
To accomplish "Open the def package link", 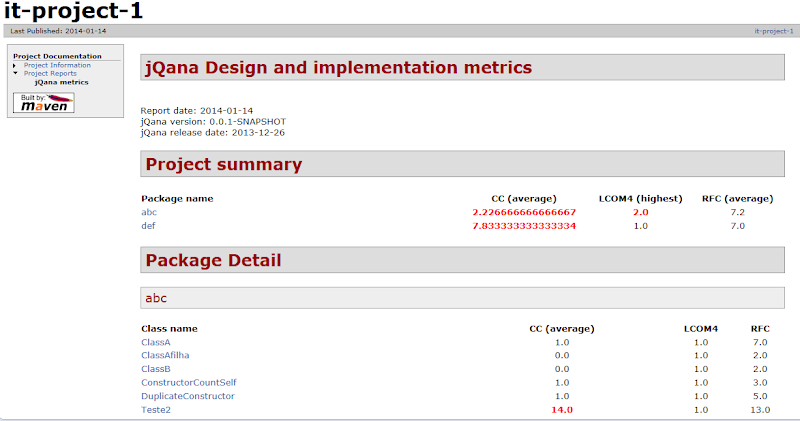I will 148,226.
